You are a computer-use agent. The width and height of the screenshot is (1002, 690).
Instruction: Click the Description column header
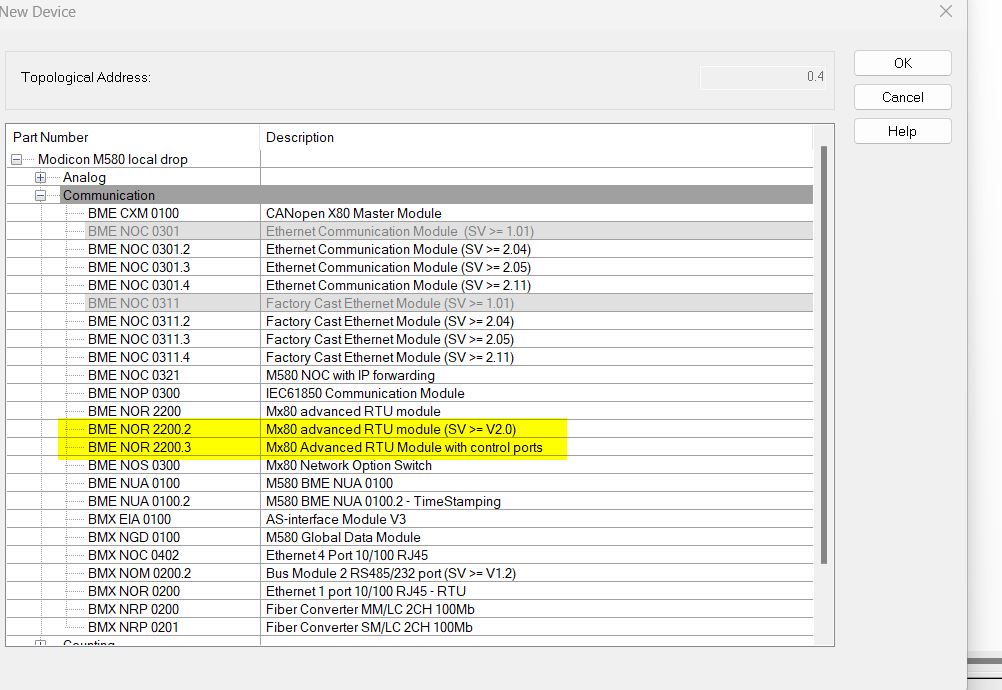pos(536,137)
